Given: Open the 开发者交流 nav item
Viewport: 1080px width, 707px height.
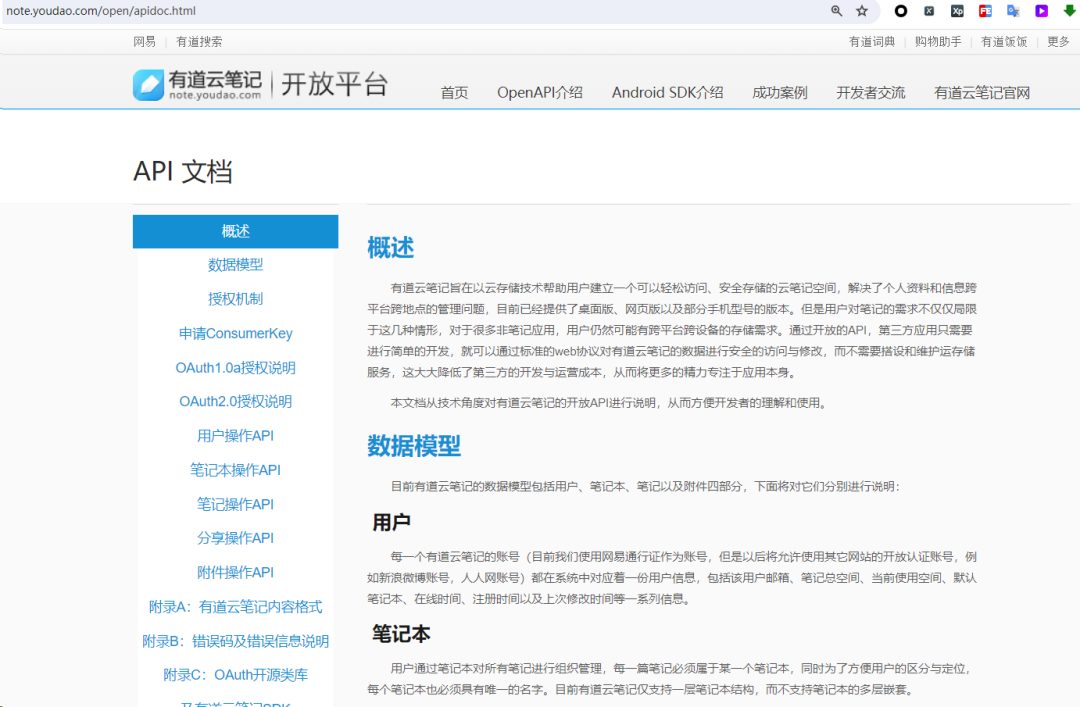Looking at the screenshot, I should 871,93.
